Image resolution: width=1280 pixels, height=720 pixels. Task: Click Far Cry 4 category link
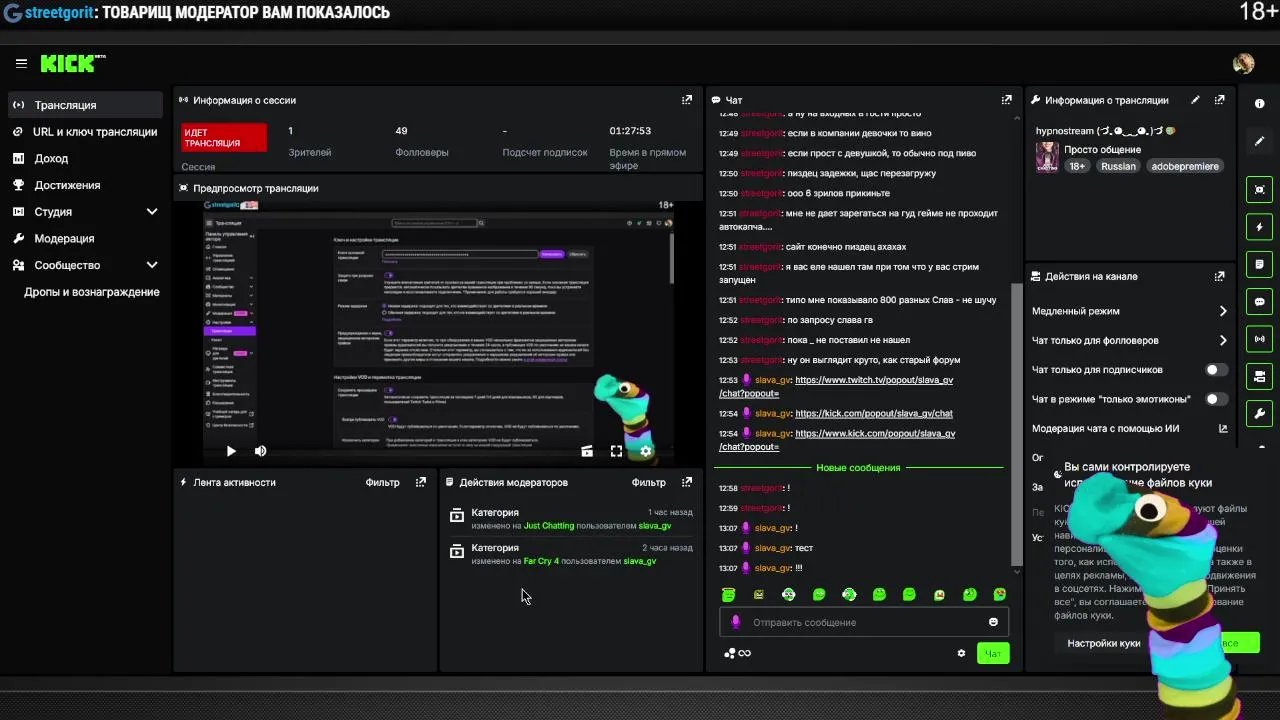point(541,561)
